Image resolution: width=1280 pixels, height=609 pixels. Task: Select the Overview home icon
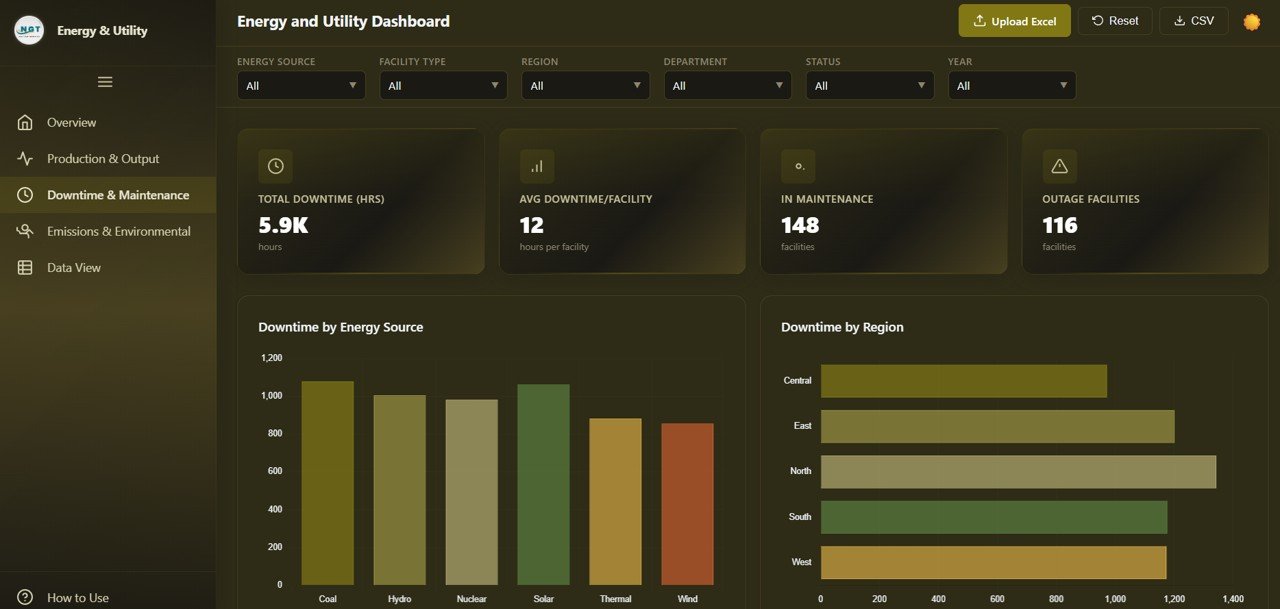point(27,122)
